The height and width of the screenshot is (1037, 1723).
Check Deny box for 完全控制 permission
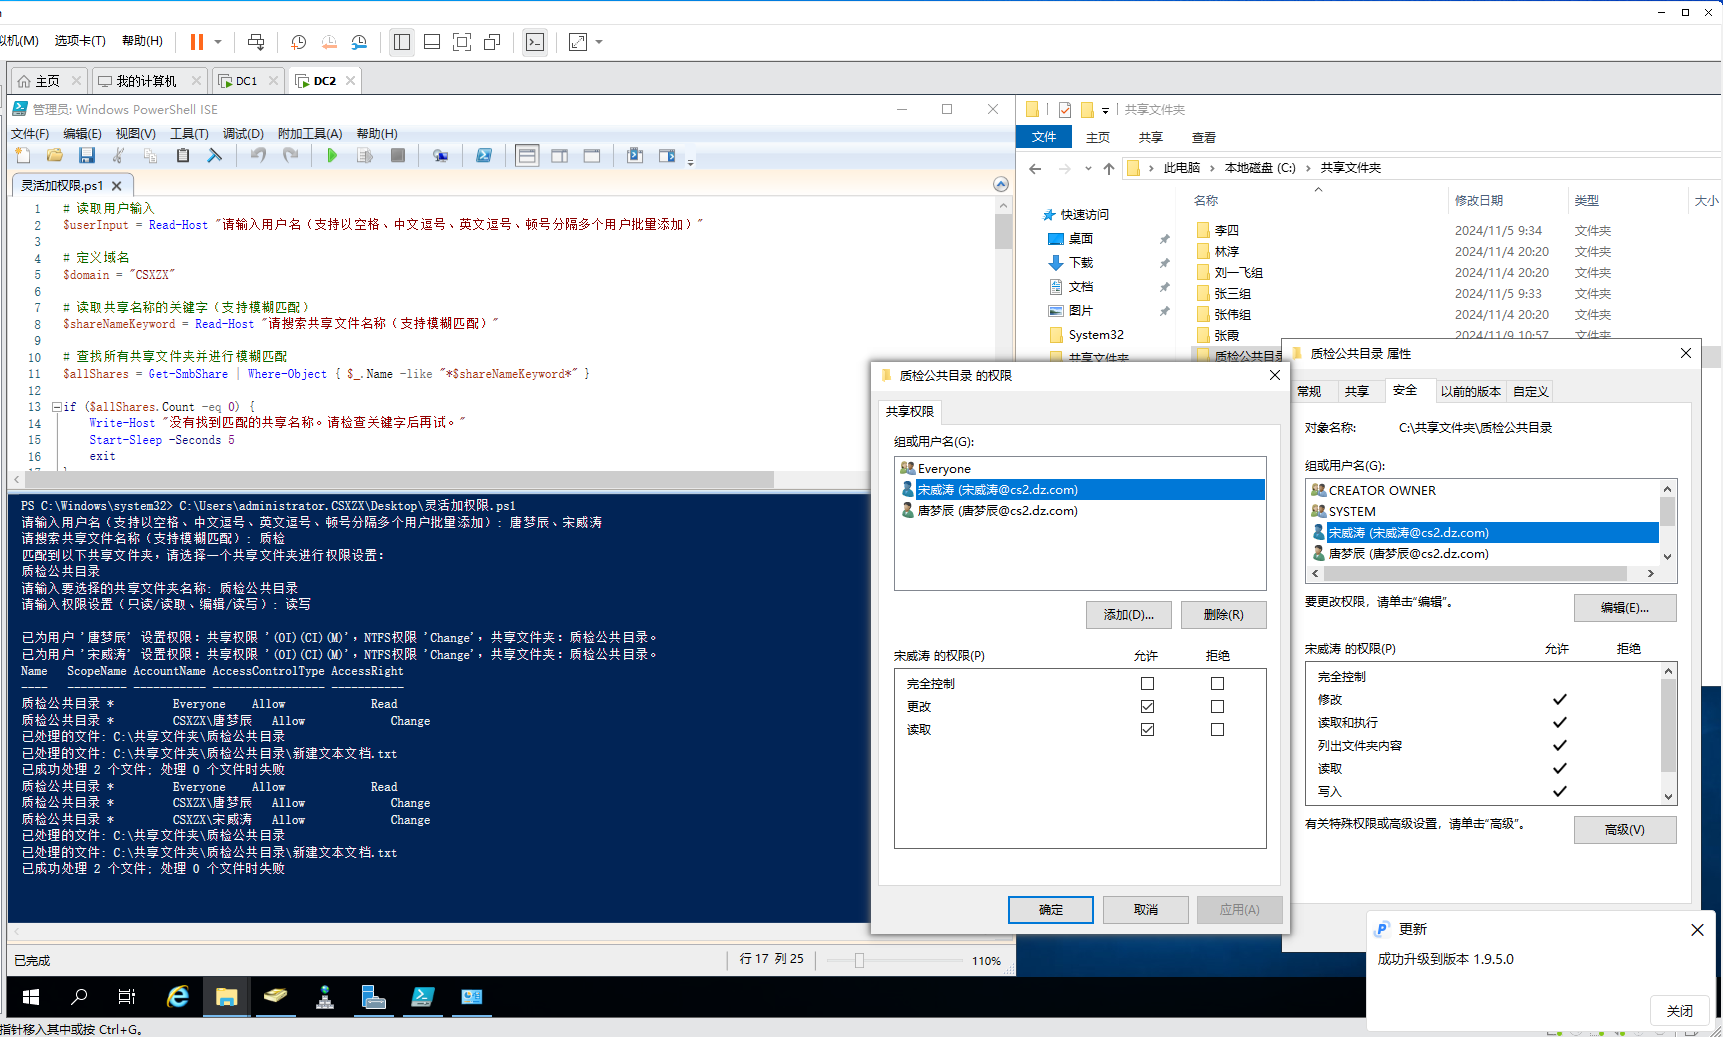point(1217,684)
